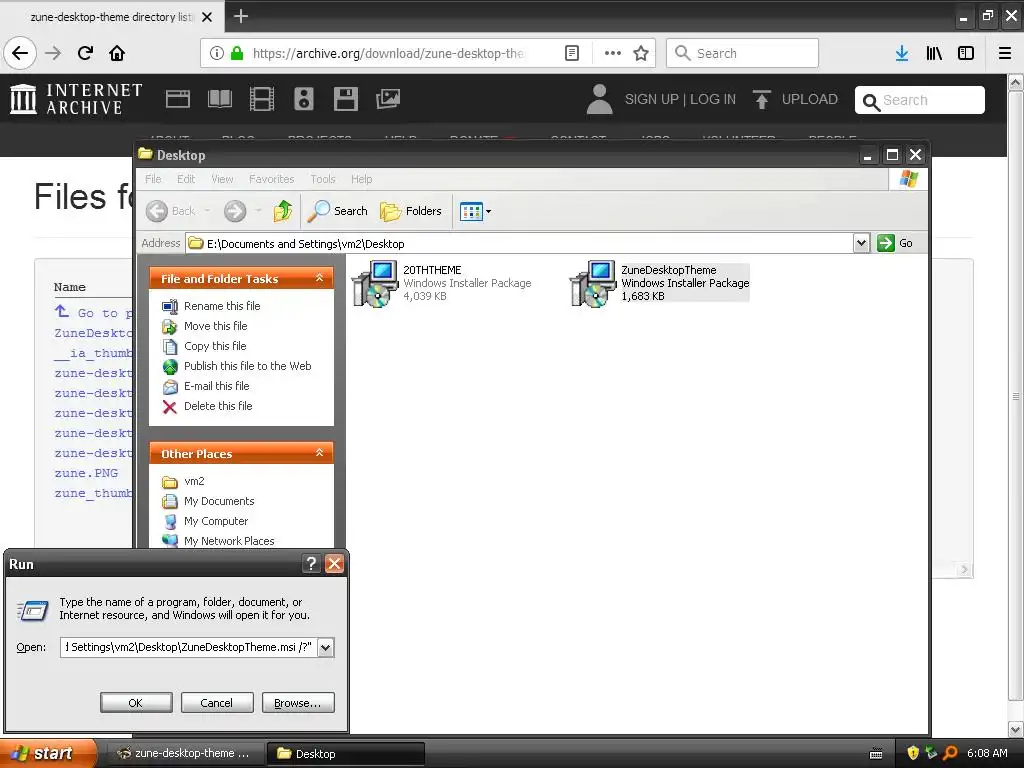Click Copy this file
Screen dimensions: 1024x768
click(x=204, y=346)
